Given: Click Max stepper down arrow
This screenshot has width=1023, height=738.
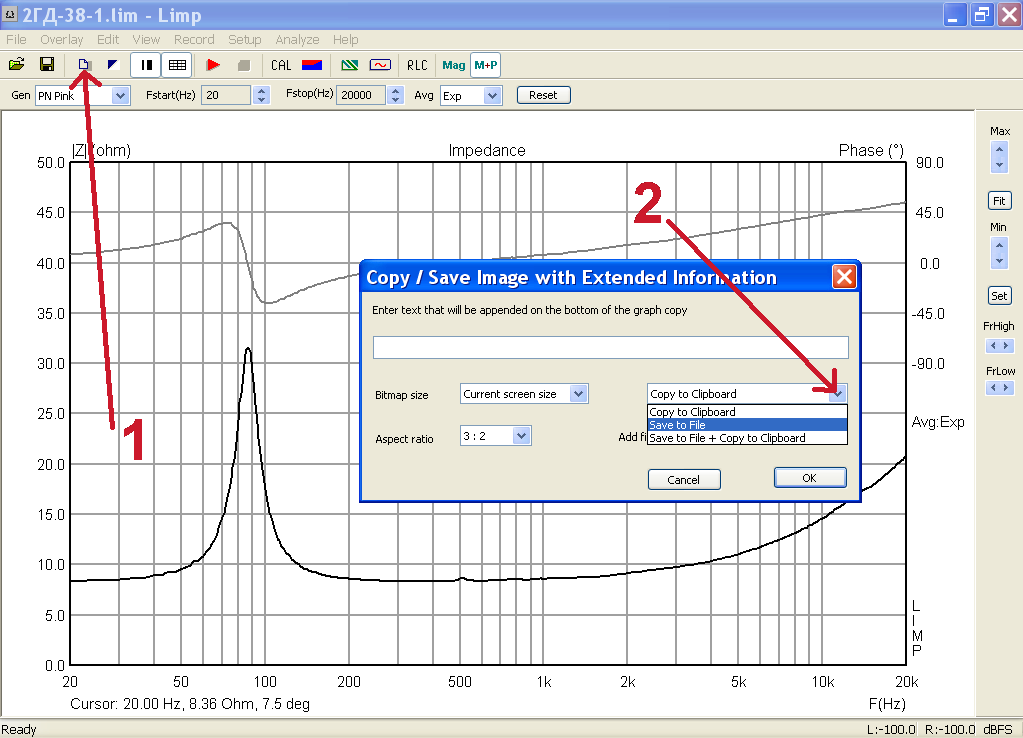Looking at the screenshot, I should click(x=999, y=164).
